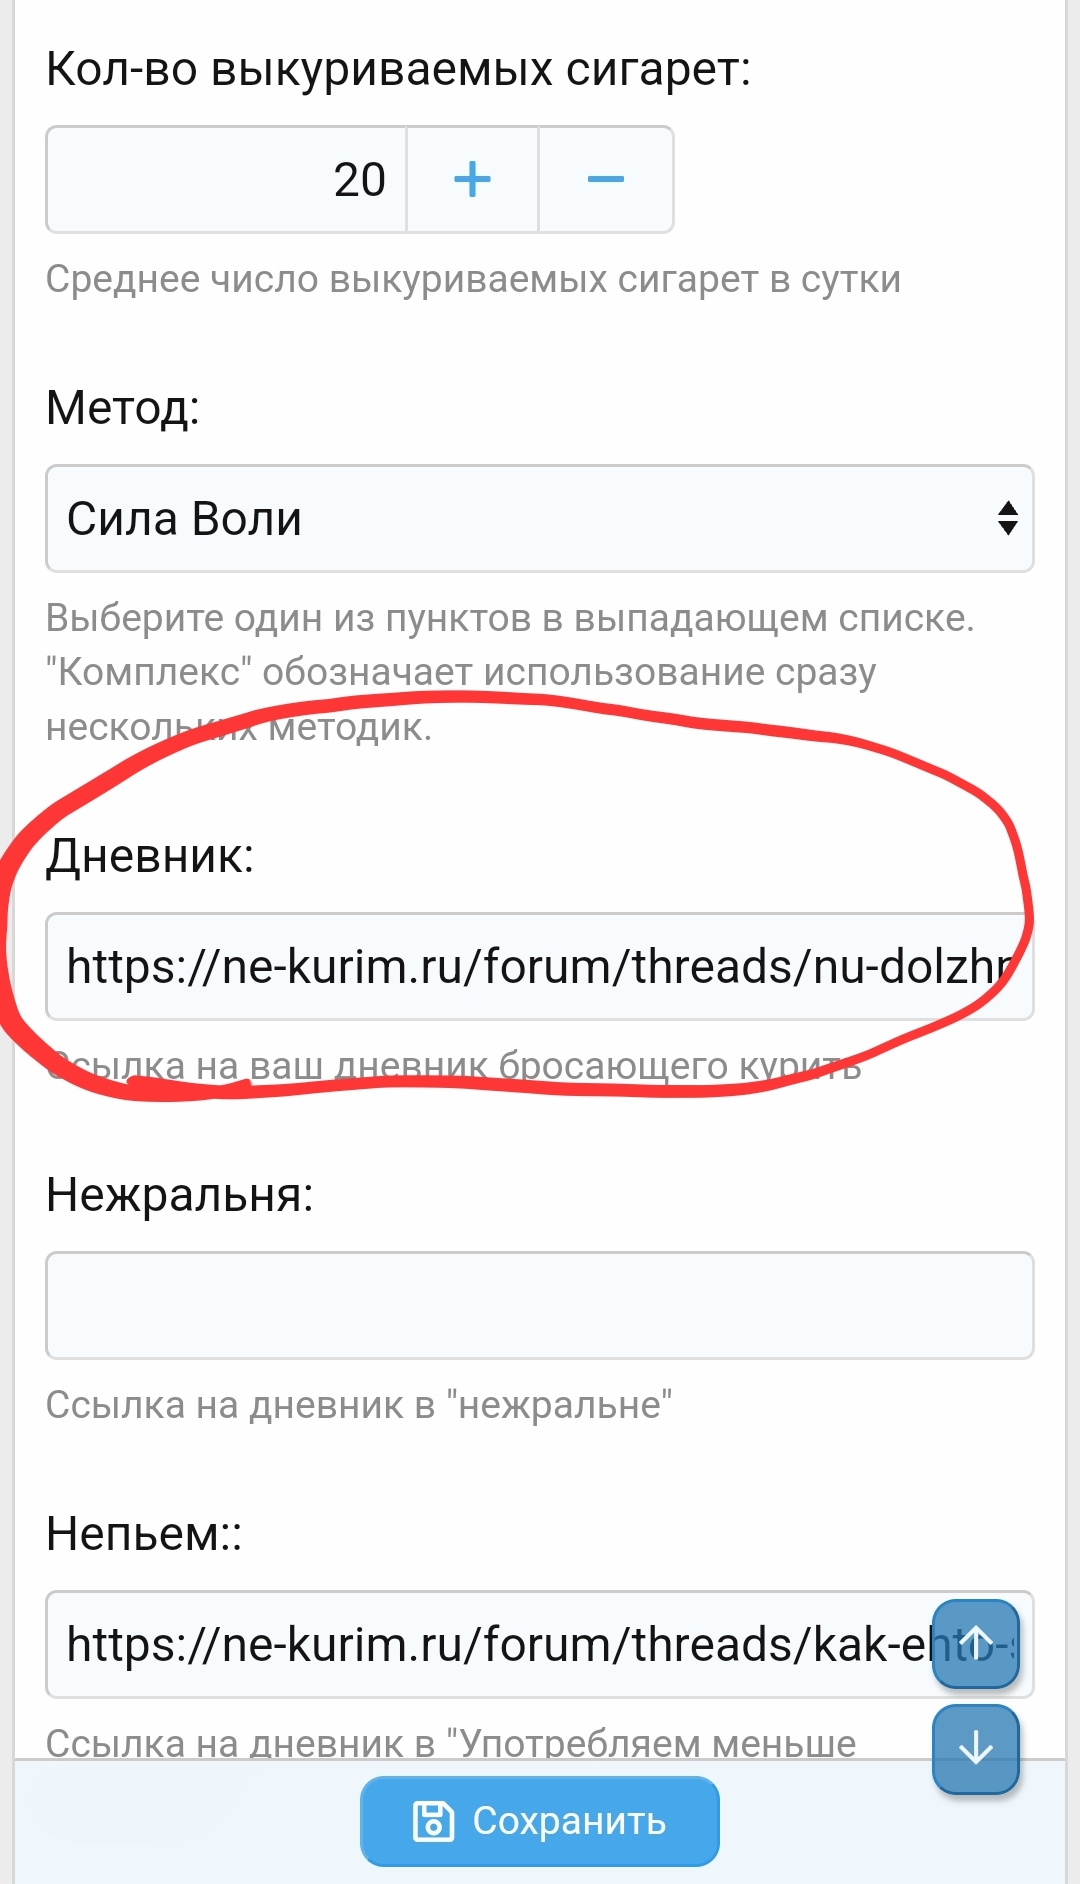
Task: Focus the empty Нежральня input field
Action: tap(540, 1305)
